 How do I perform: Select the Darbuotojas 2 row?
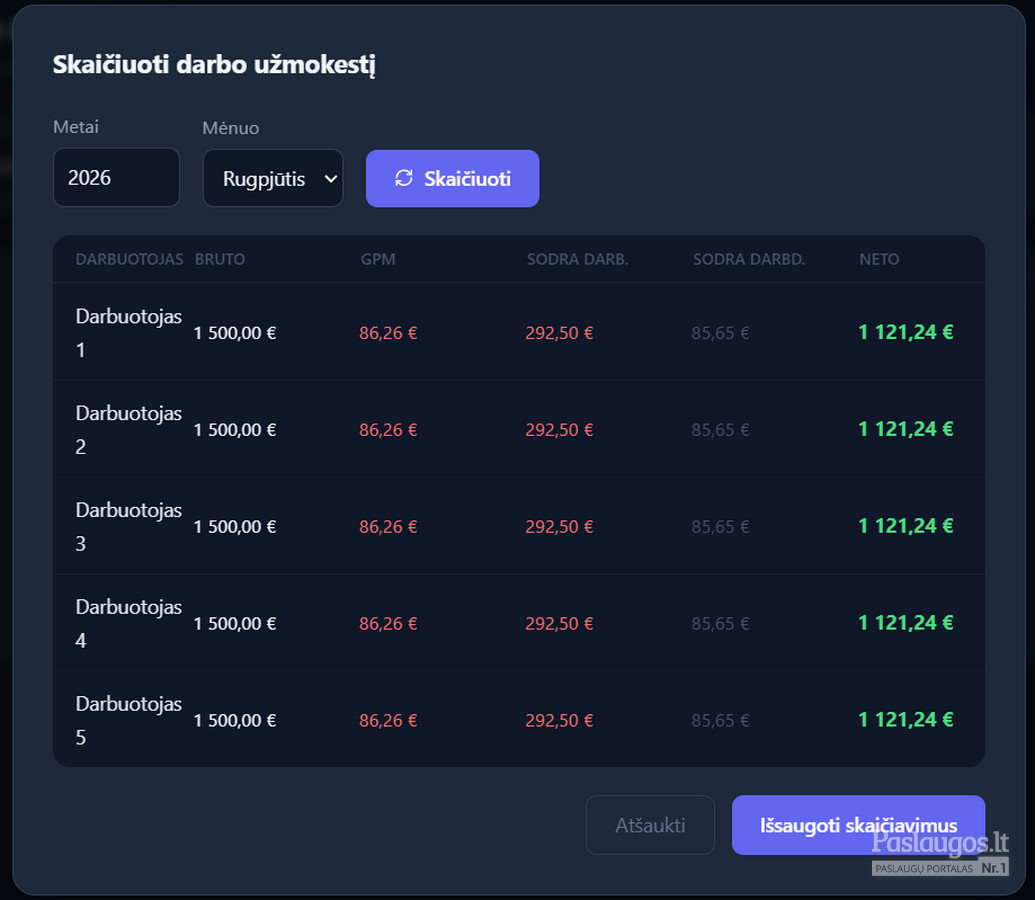[519, 429]
